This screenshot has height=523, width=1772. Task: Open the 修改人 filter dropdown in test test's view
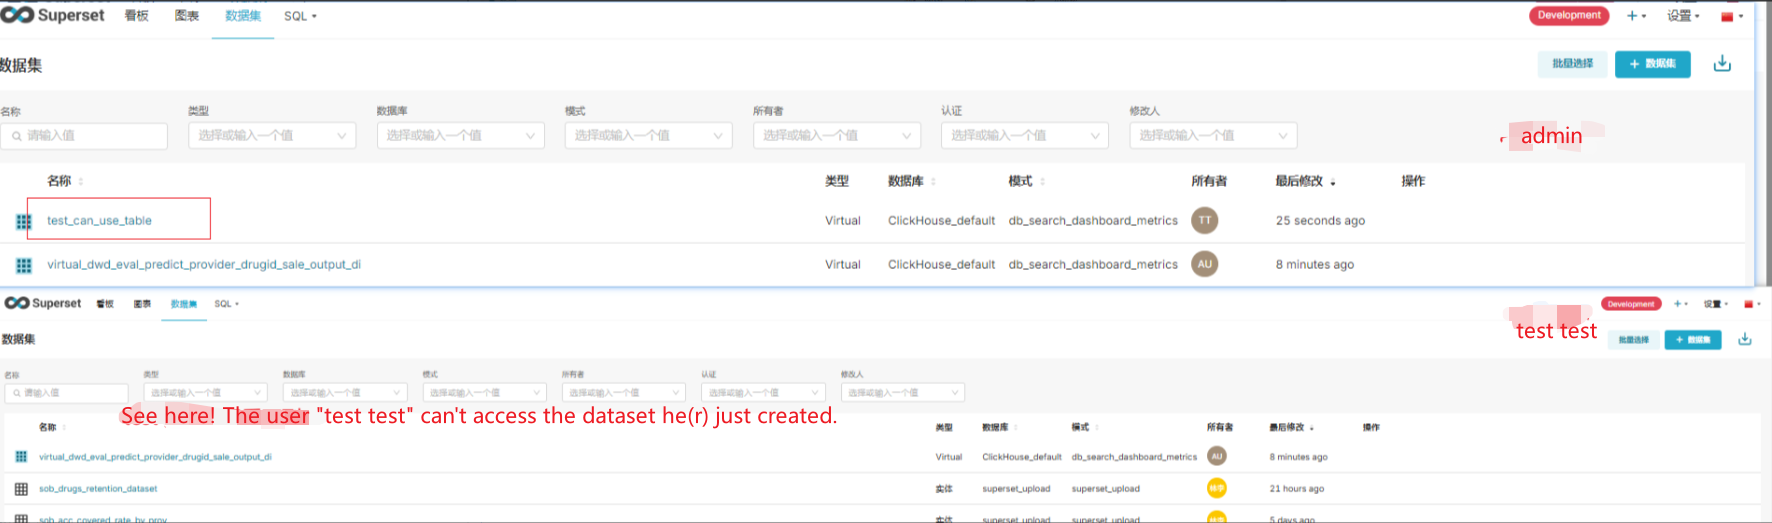903,393
